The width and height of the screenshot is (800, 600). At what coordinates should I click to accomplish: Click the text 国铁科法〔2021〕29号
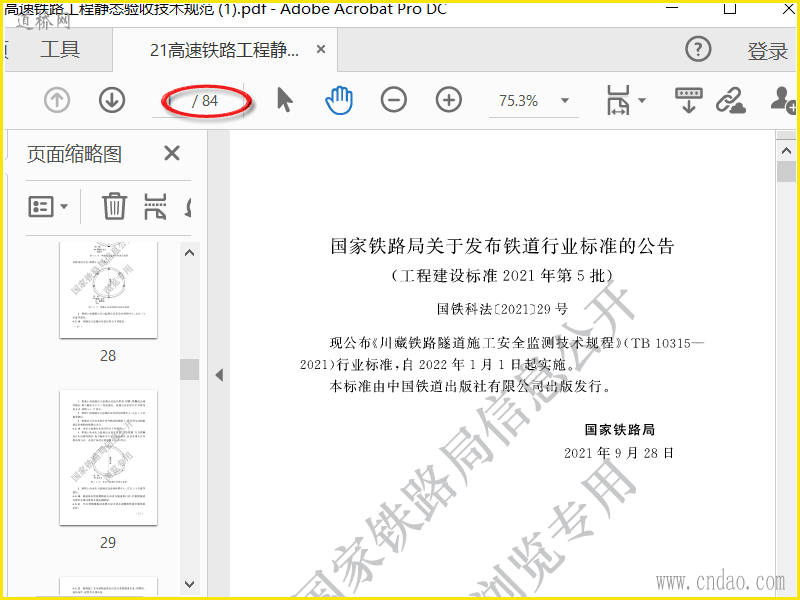503,309
